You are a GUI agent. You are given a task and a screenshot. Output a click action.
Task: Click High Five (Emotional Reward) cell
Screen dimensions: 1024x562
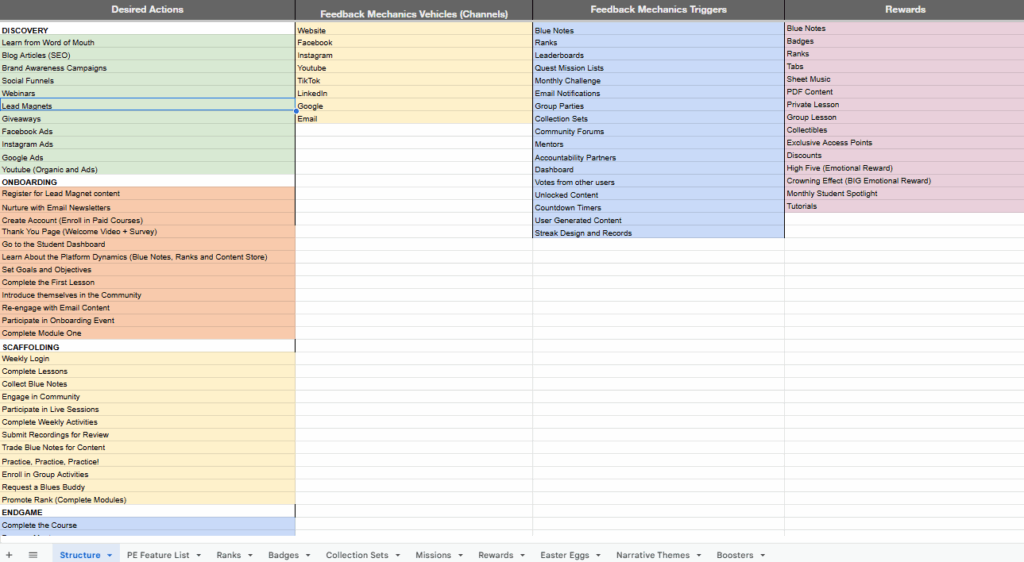(x=904, y=168)
